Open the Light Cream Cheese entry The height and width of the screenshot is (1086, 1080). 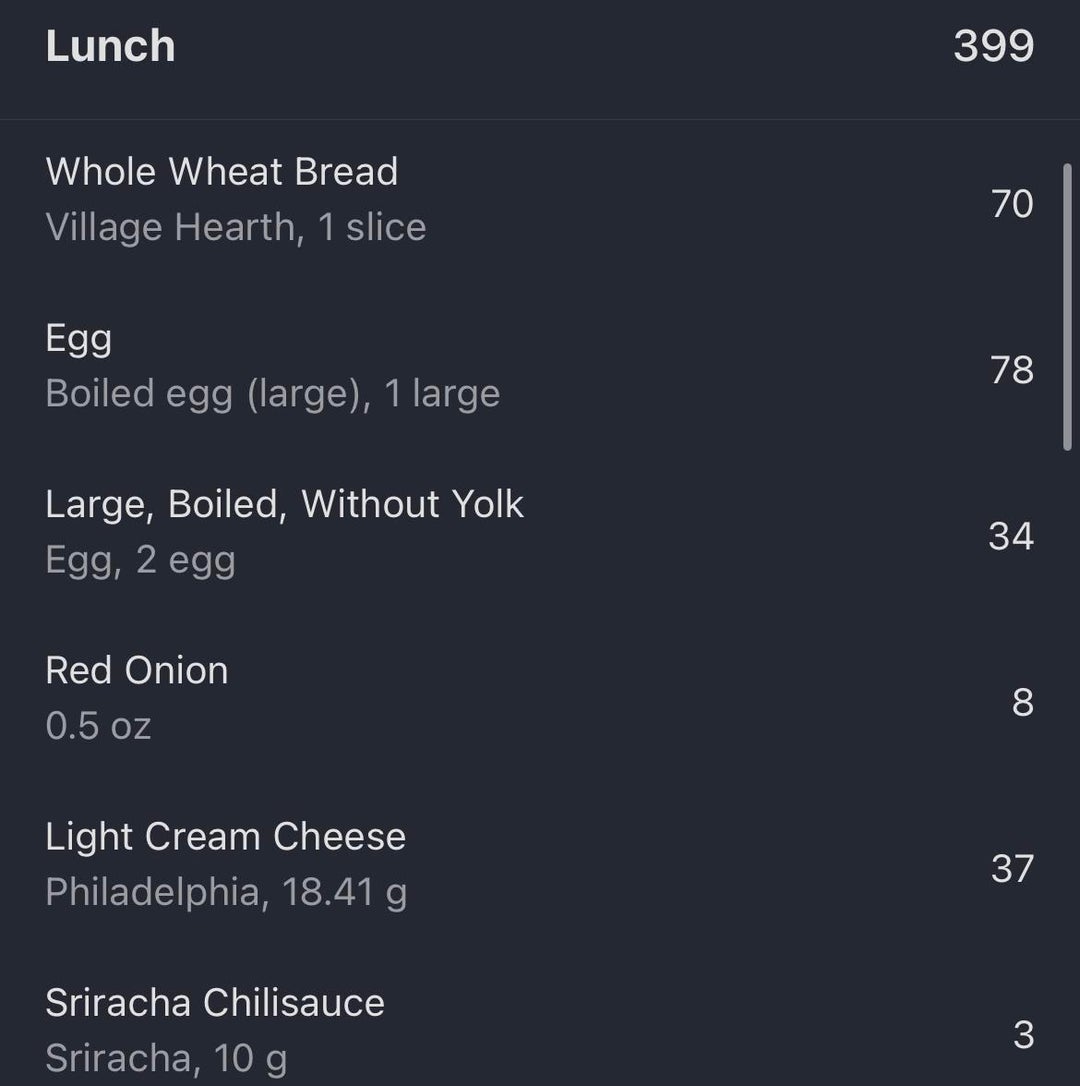226,836
